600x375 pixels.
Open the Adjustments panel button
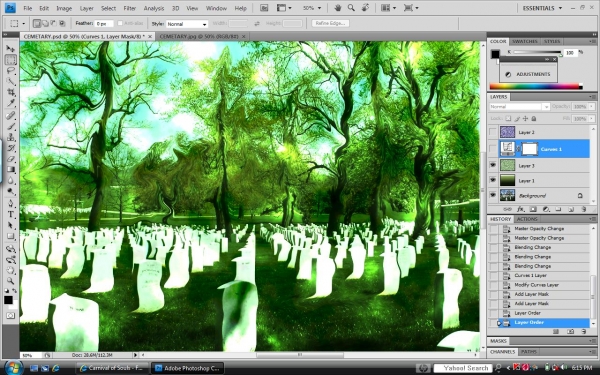click(528, 74)
